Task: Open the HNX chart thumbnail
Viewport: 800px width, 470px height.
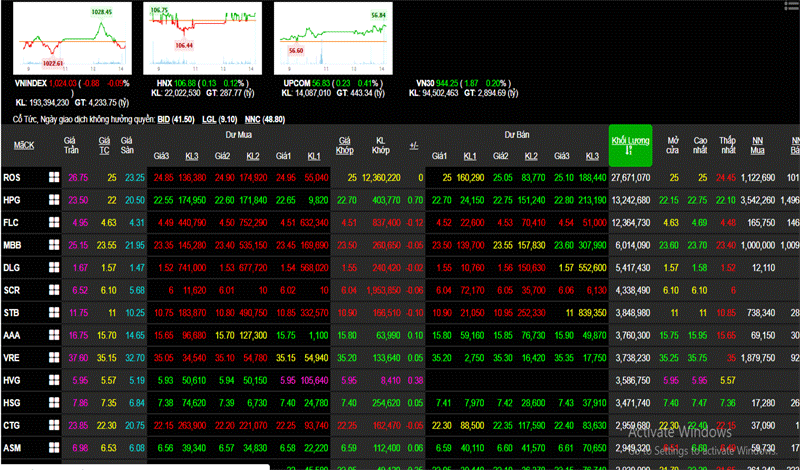Action: (203, 39)
